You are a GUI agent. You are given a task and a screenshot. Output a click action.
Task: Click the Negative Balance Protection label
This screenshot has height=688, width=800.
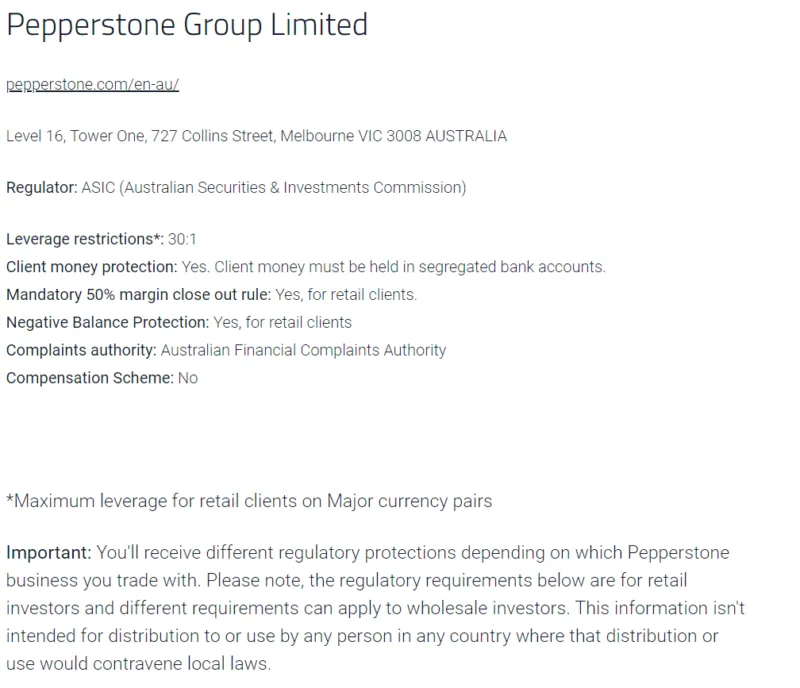[x=107, y=322]
